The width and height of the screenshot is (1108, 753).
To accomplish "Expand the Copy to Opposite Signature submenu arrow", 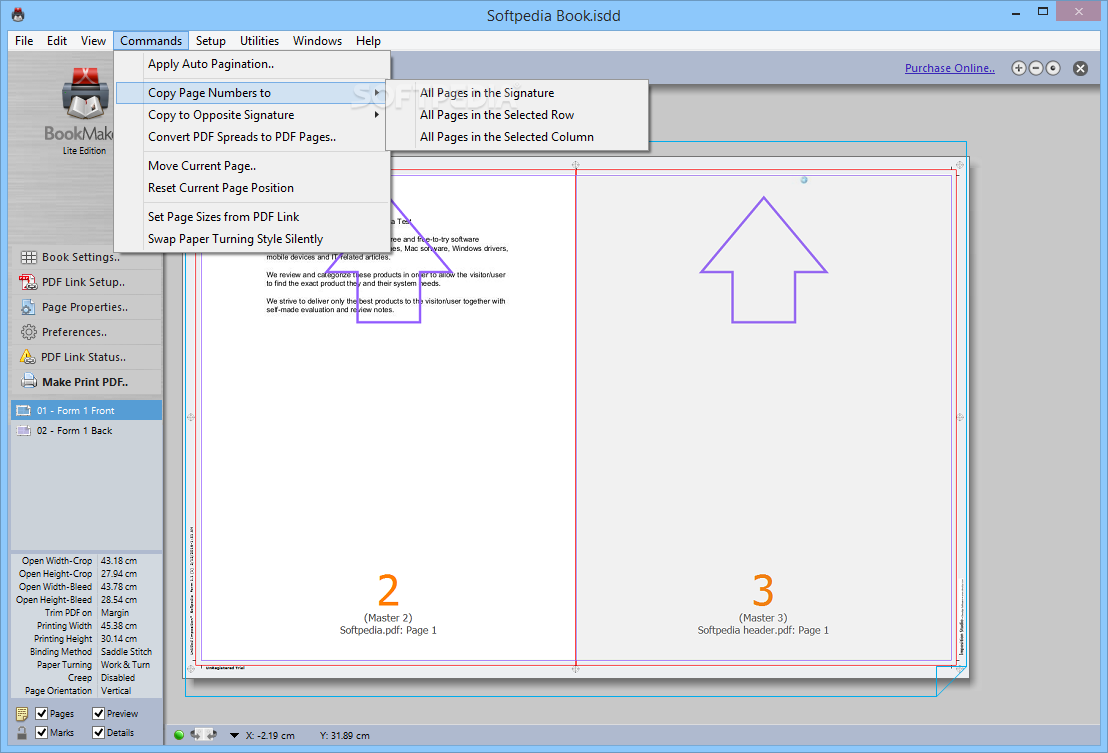I will click(377, 114).
